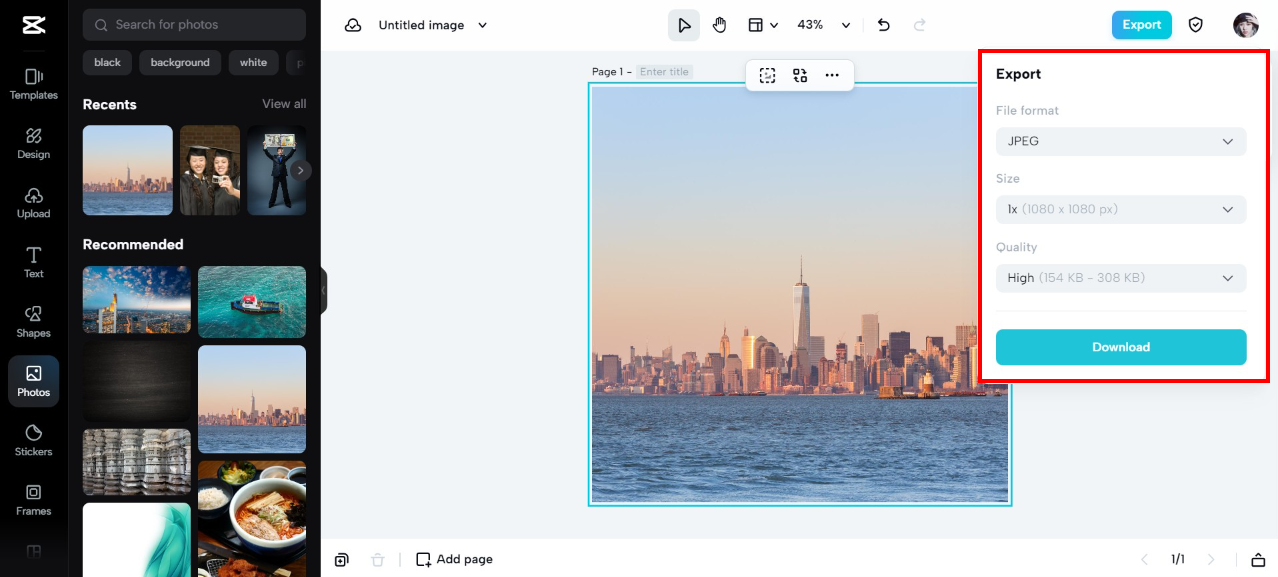Choose the recommended aerial boat photo
This screenshot has height=577, width=1278.
252,301
